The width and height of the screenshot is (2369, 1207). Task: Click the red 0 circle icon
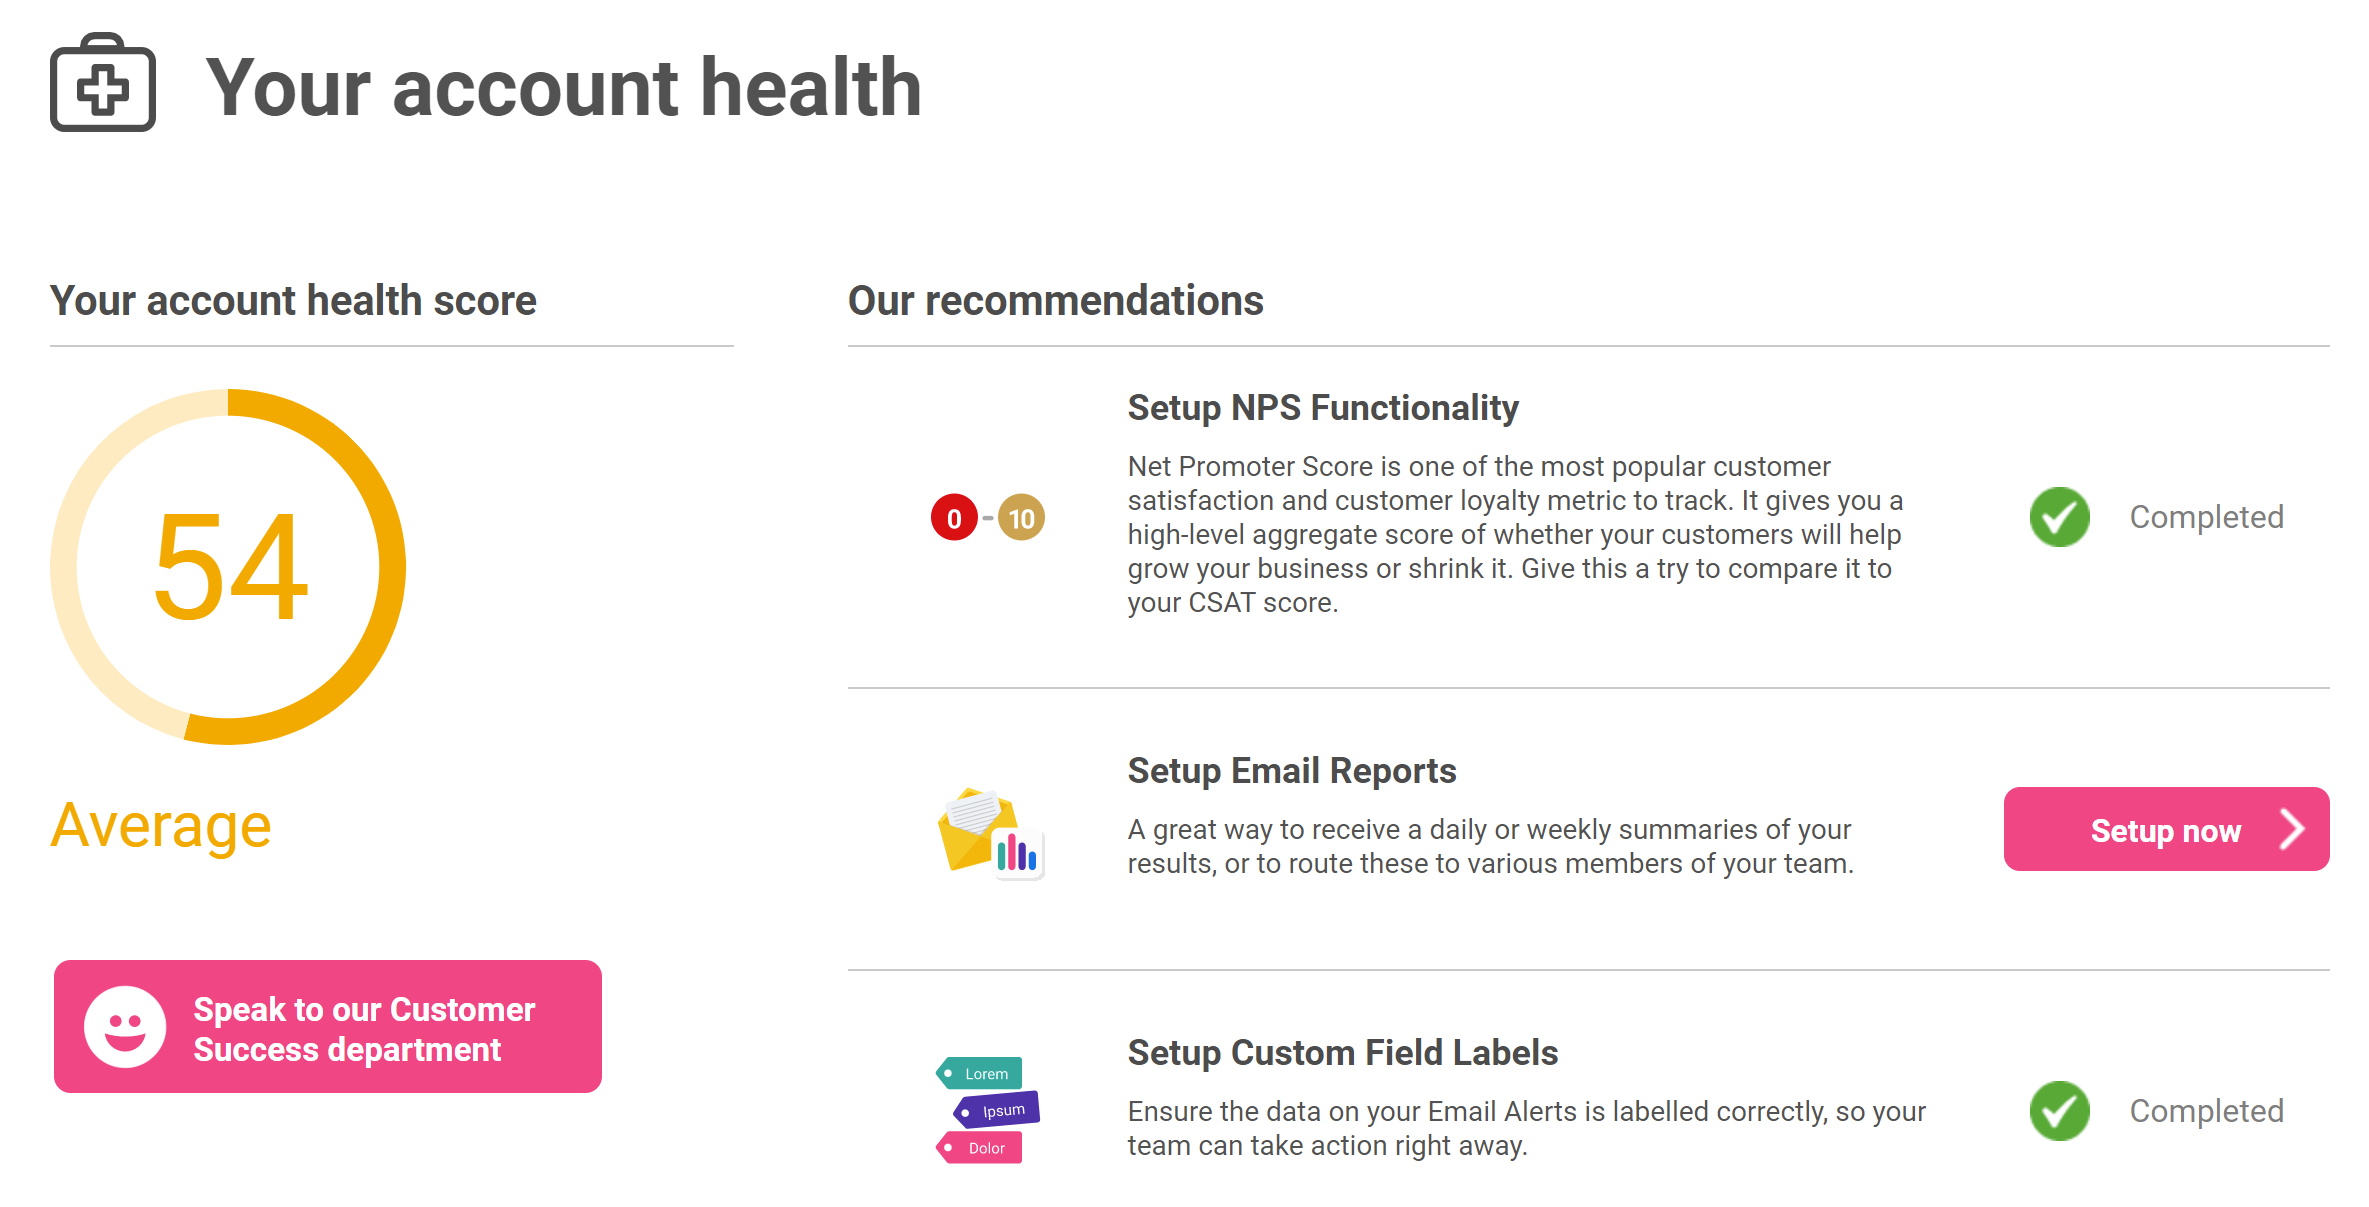pos(954,517)
